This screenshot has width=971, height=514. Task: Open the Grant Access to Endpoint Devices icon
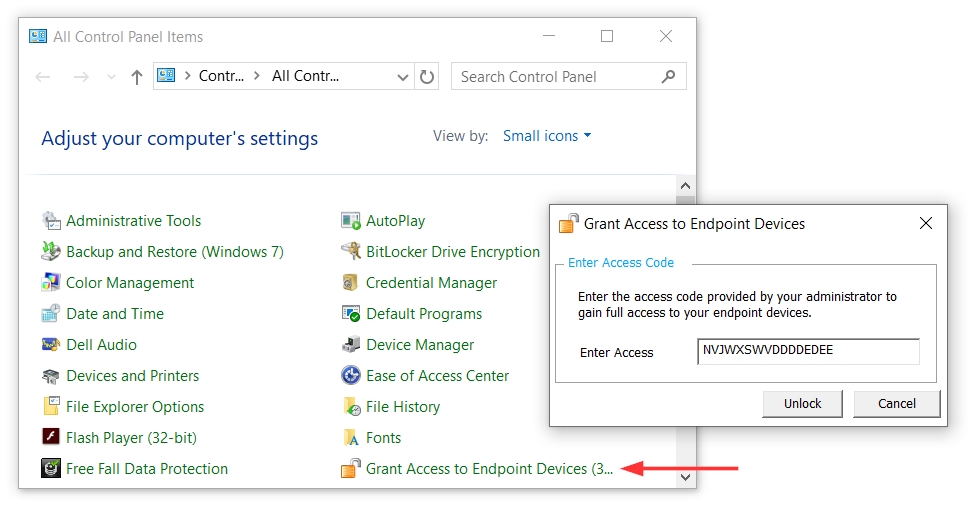pyautogui.click(x=351, y=469)
